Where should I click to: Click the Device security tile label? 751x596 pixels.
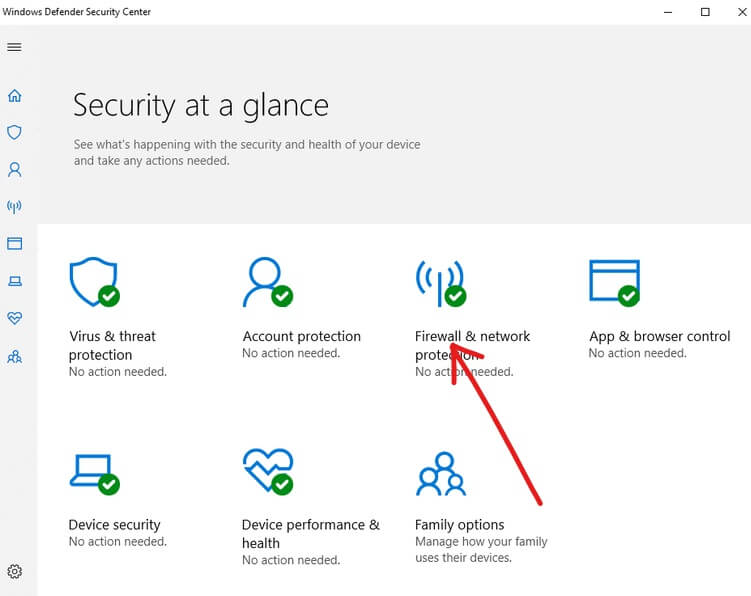114,525
